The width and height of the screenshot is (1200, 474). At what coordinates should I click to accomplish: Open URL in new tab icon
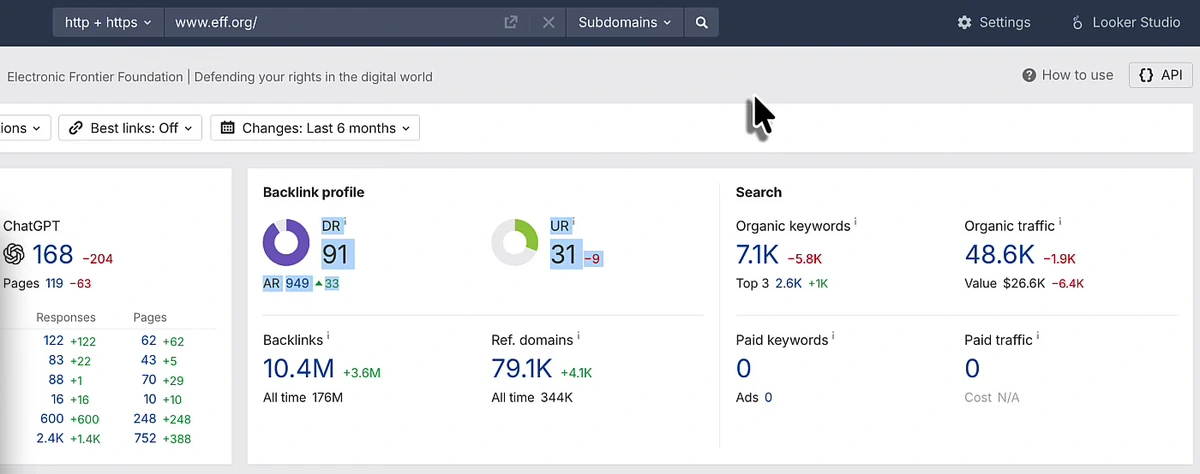(x=511, y=22)
